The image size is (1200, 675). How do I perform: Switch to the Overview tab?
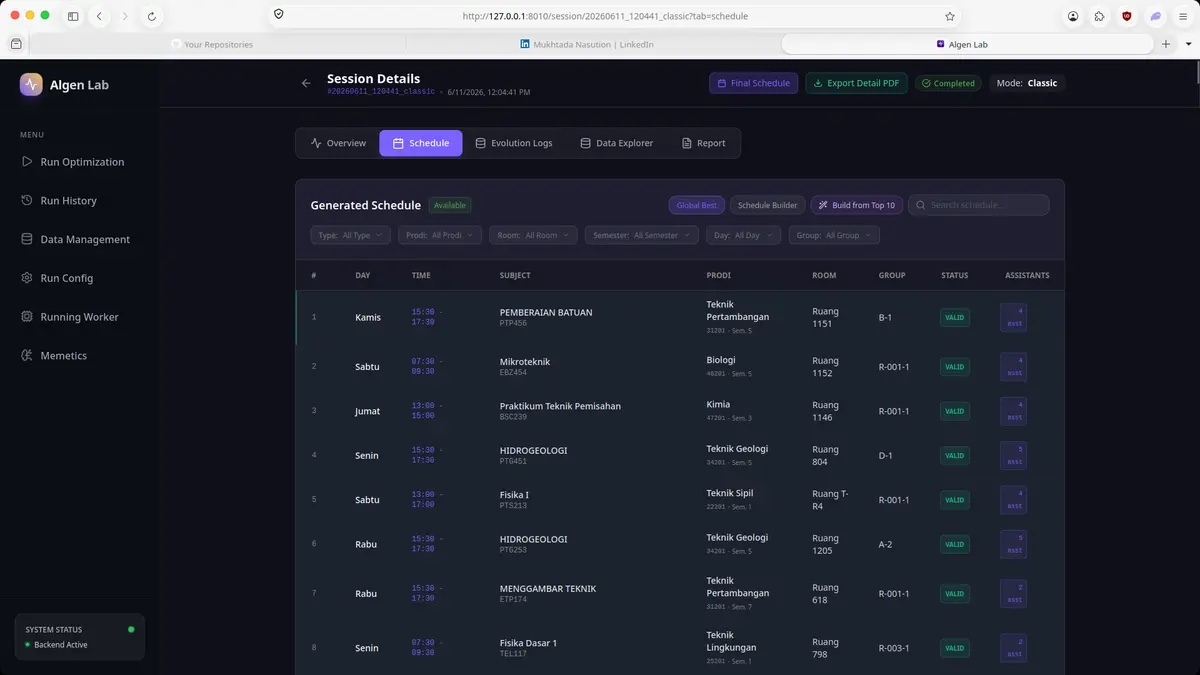point(338,143)
